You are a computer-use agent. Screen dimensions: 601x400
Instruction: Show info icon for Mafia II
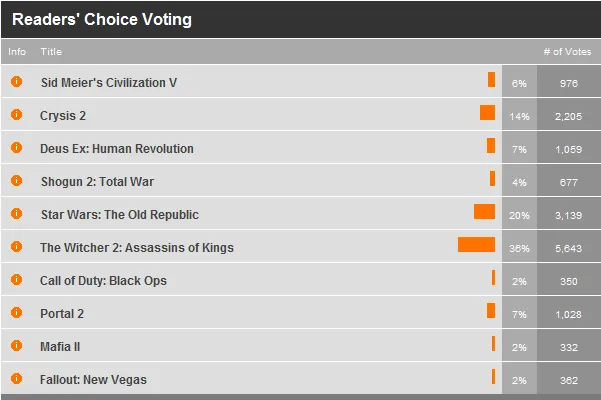[x=16, y=346]
